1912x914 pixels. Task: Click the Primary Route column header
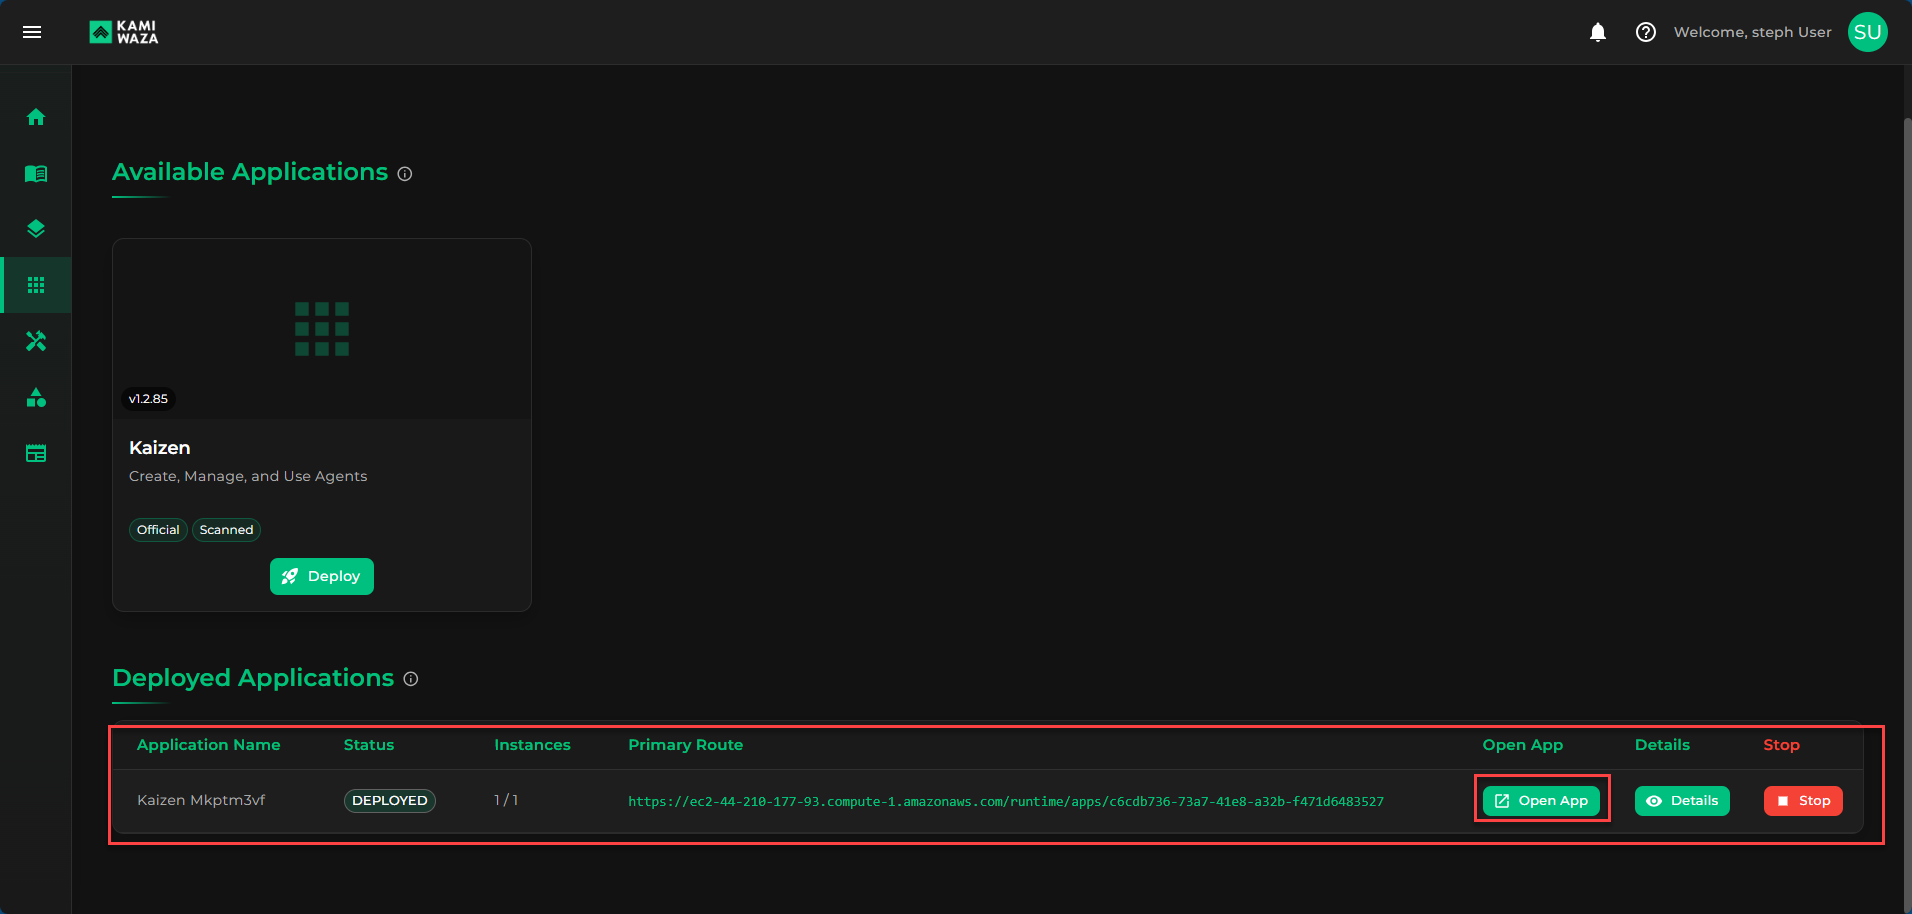[x=685, y=745]
